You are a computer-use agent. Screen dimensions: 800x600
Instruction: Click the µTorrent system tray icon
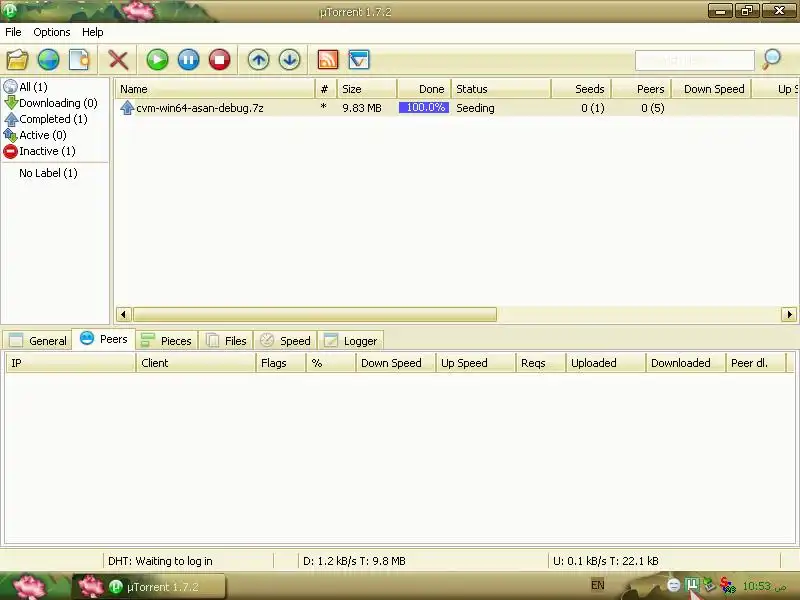[x=691, y=584]
